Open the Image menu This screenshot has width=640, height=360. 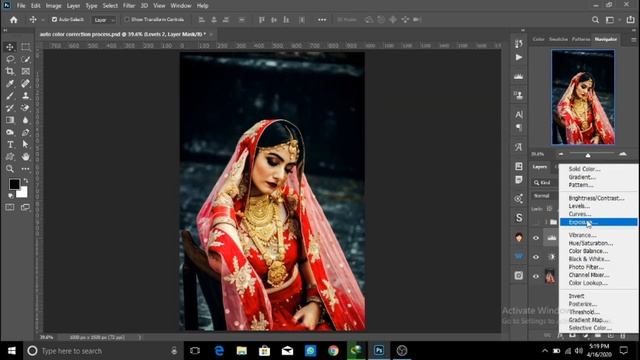pos(53,6)
